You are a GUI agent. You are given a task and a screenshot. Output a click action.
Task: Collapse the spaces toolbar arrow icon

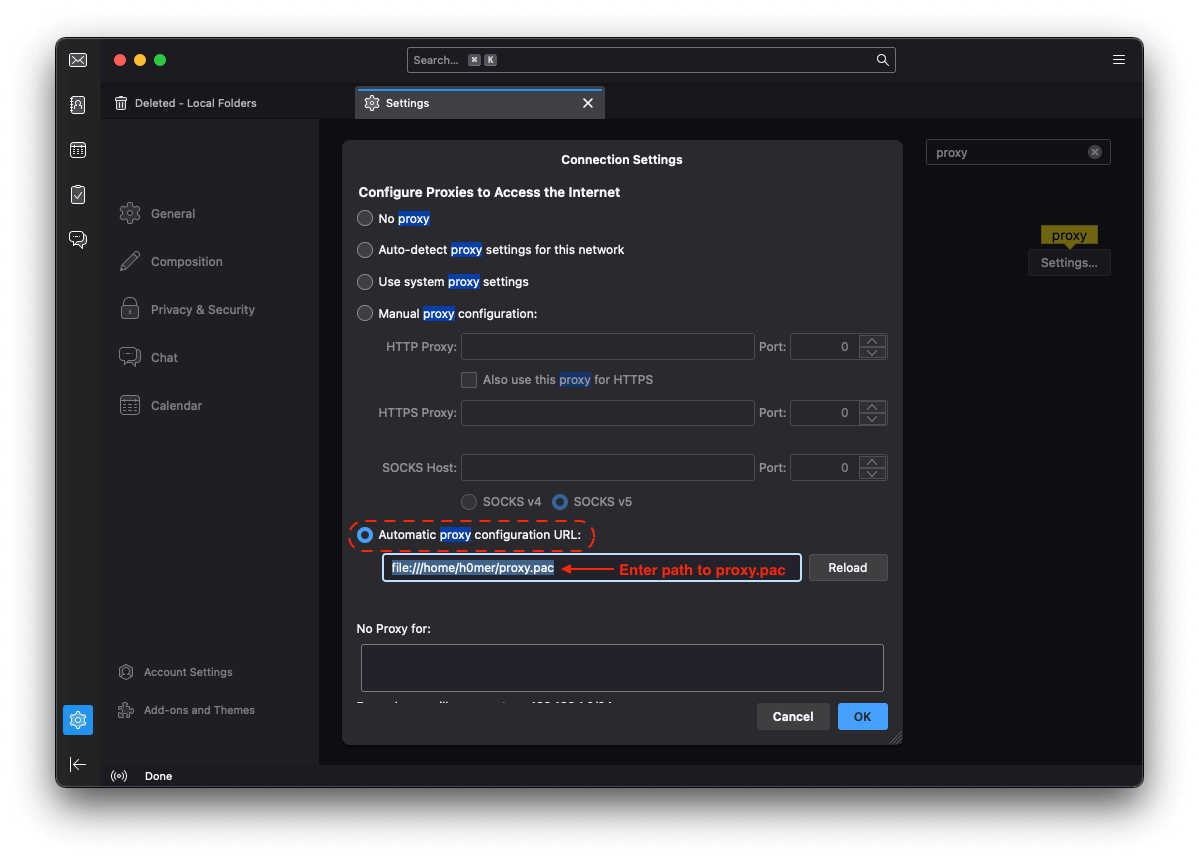click(x=78, y=764)
